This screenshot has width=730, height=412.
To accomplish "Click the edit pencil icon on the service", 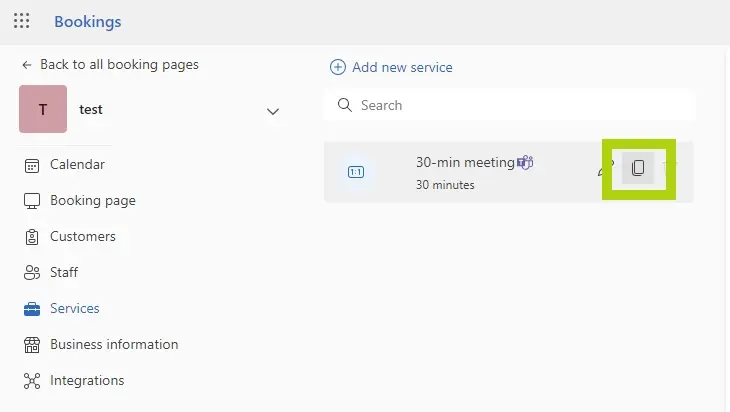I will [603, 169].
